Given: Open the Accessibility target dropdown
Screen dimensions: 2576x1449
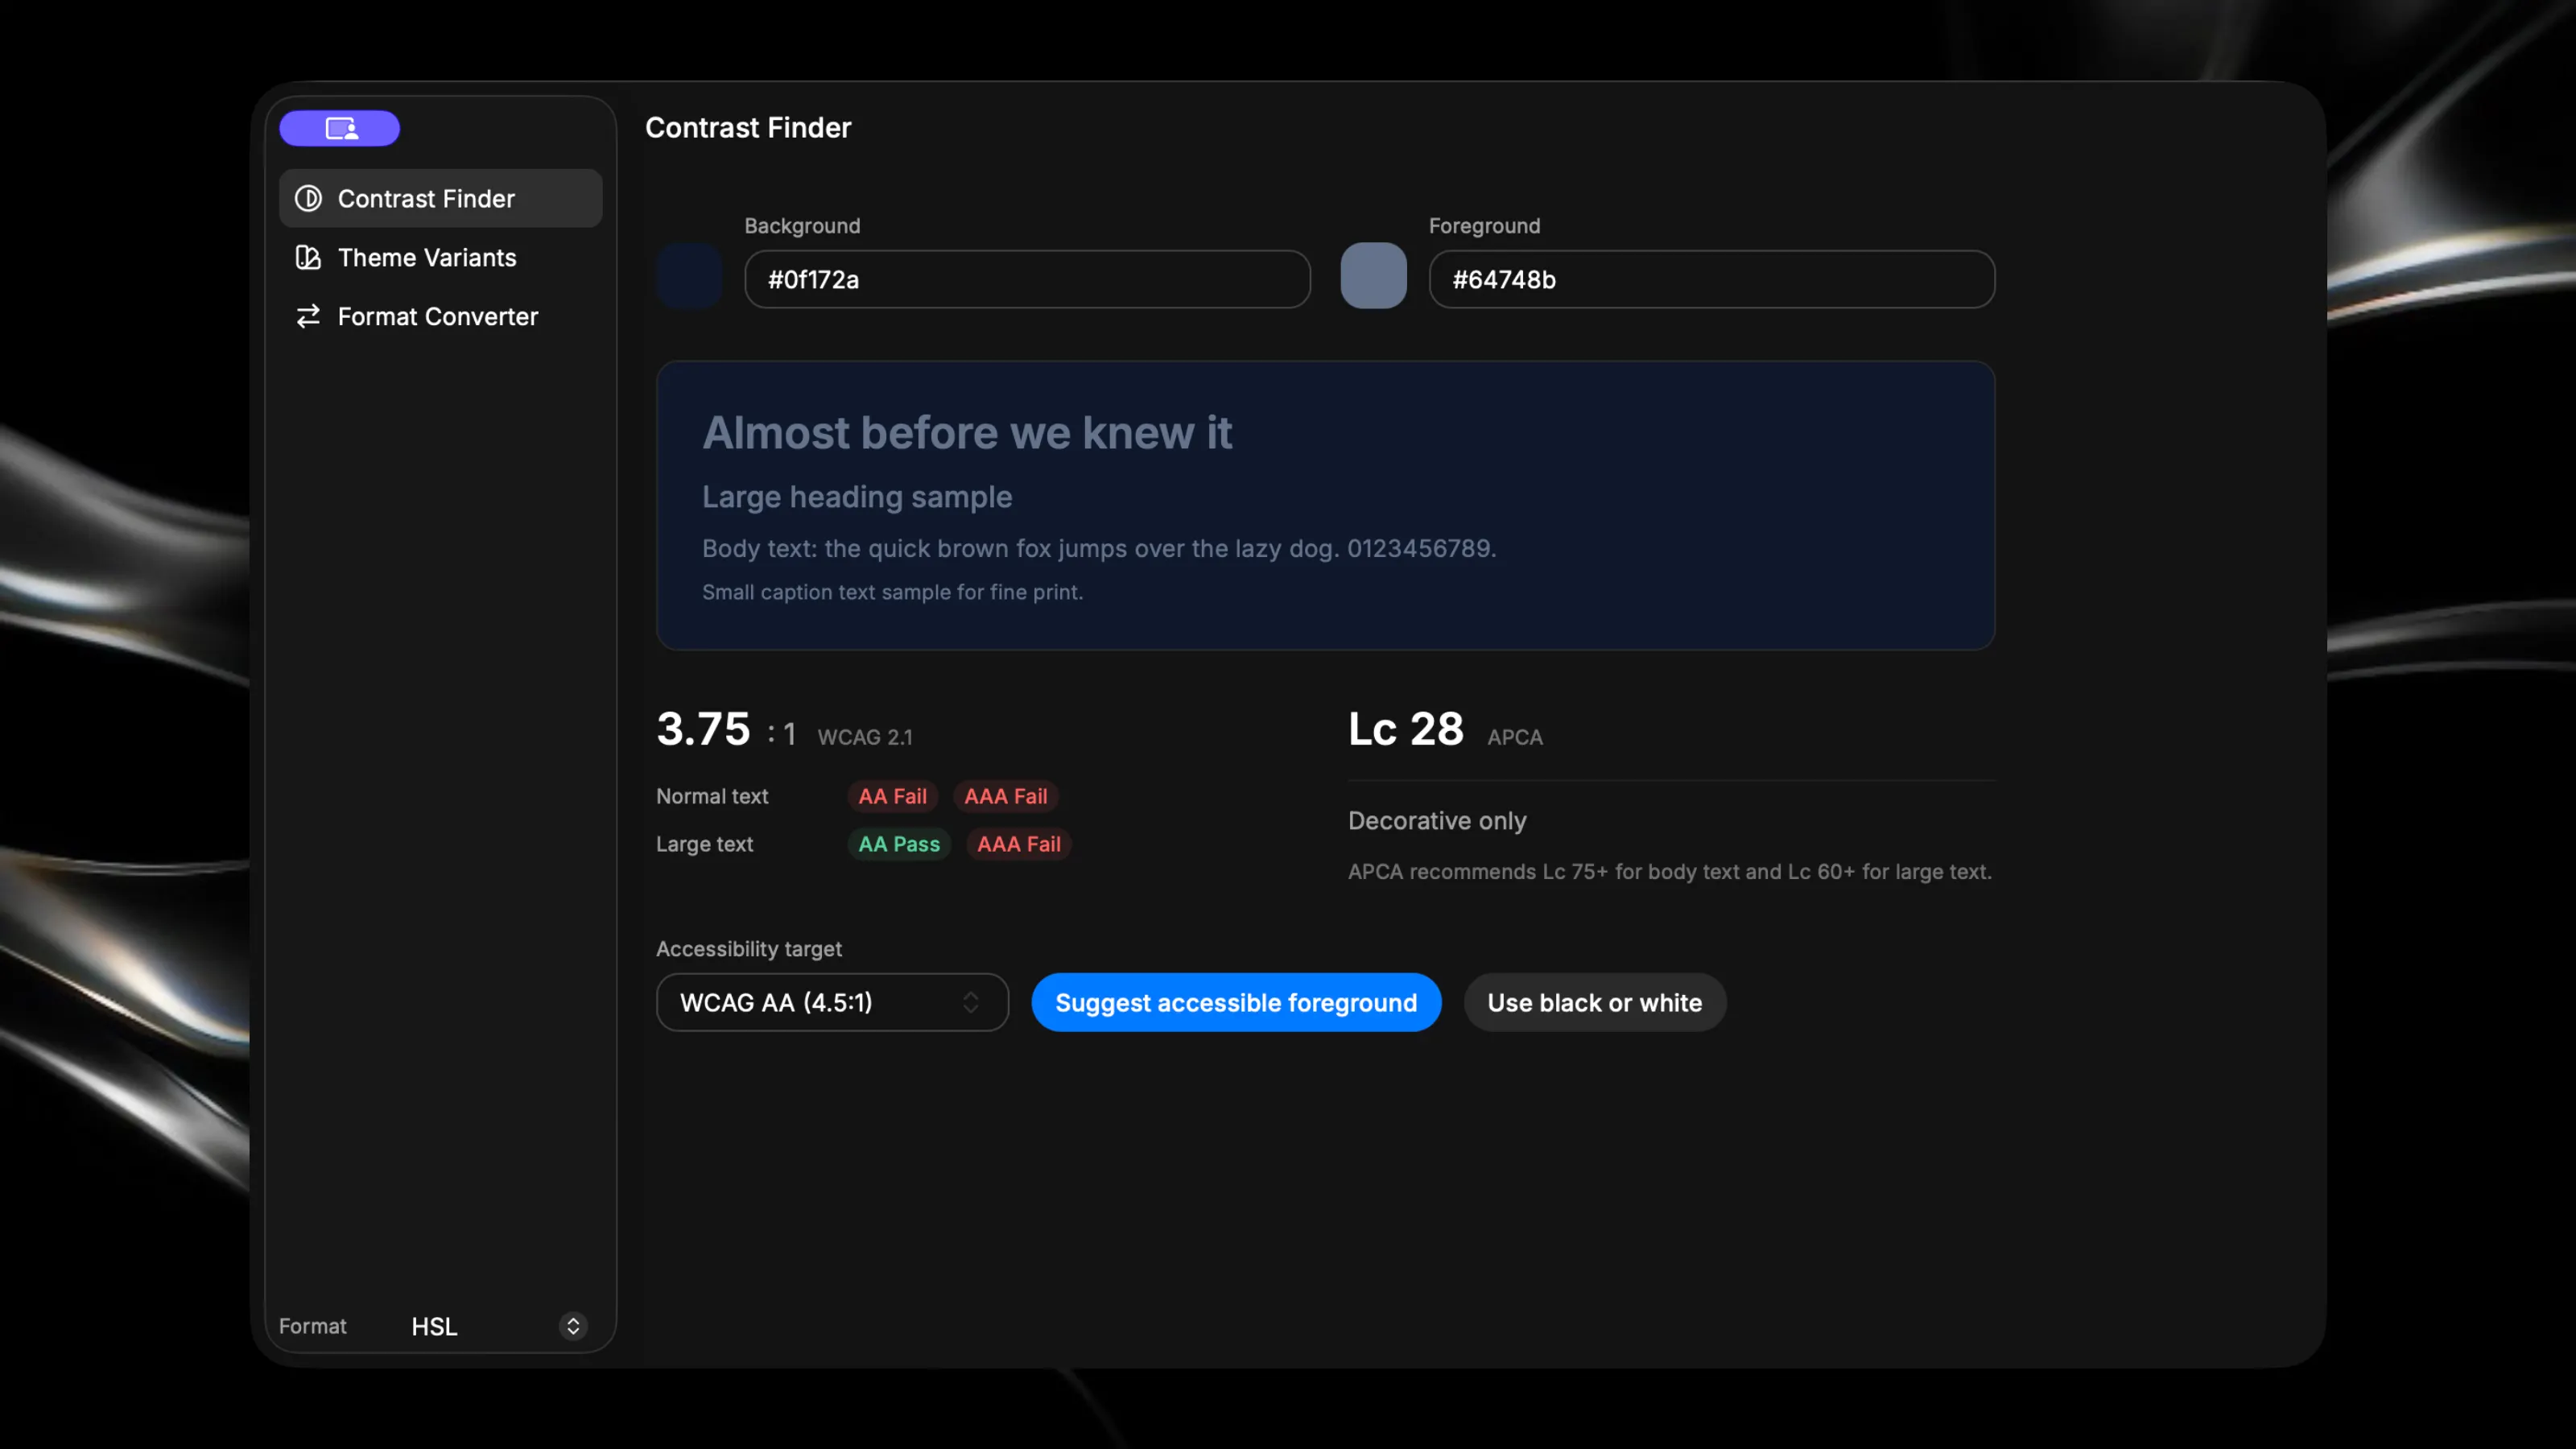Looking at the screenshot, I should coord(832,1002).
